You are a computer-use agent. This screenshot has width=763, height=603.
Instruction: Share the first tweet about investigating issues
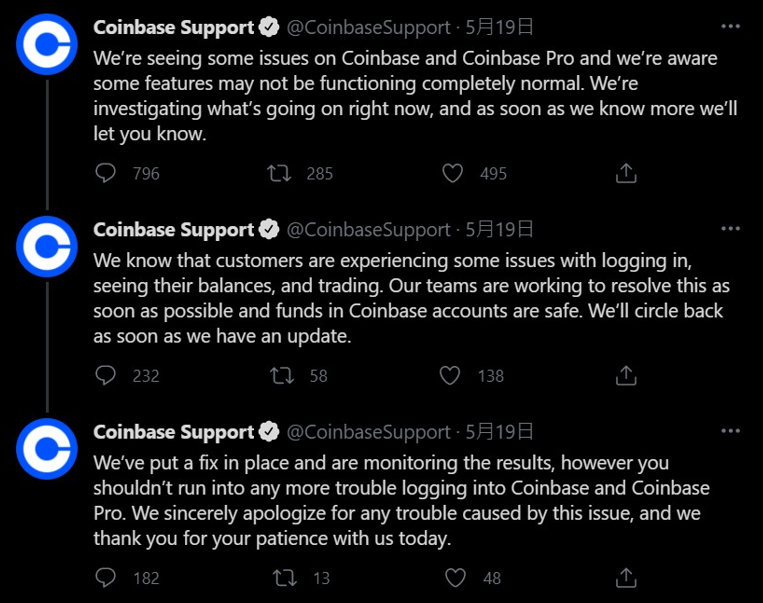(626, 173)
